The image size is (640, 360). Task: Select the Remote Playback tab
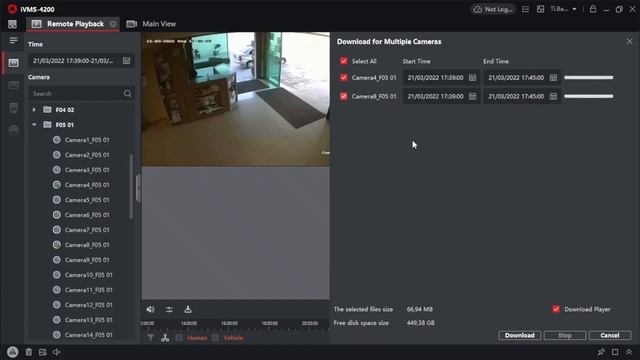click(x=73, y=24)
